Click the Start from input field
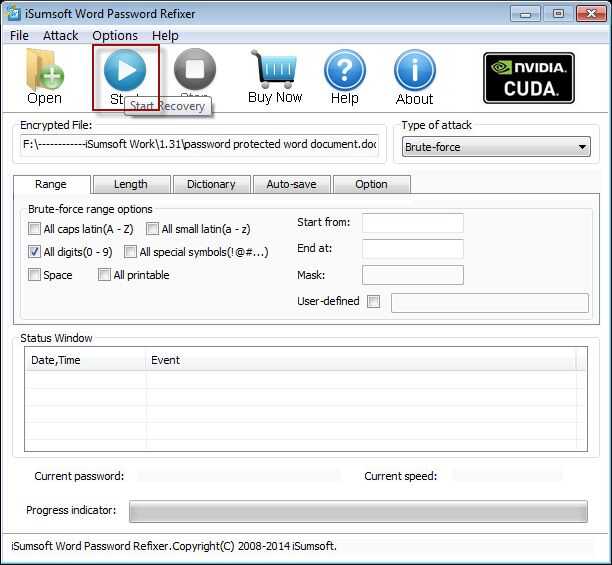Viewport: 612px width, 565px height. click(413, 223)
